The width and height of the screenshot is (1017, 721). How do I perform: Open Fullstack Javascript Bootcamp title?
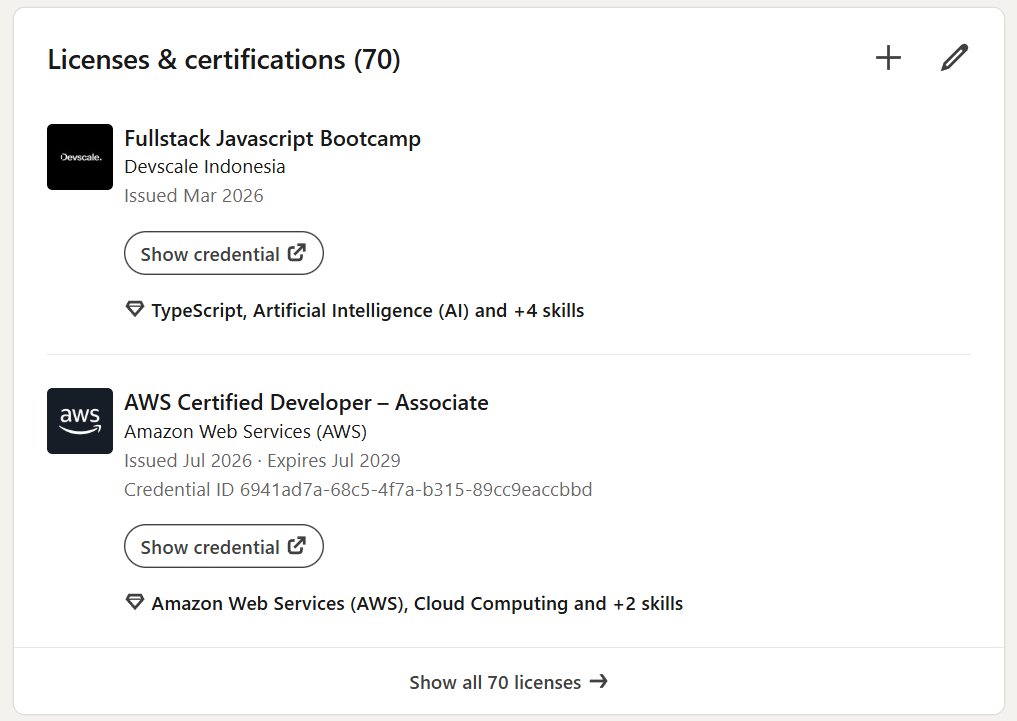tap(272, 139)
